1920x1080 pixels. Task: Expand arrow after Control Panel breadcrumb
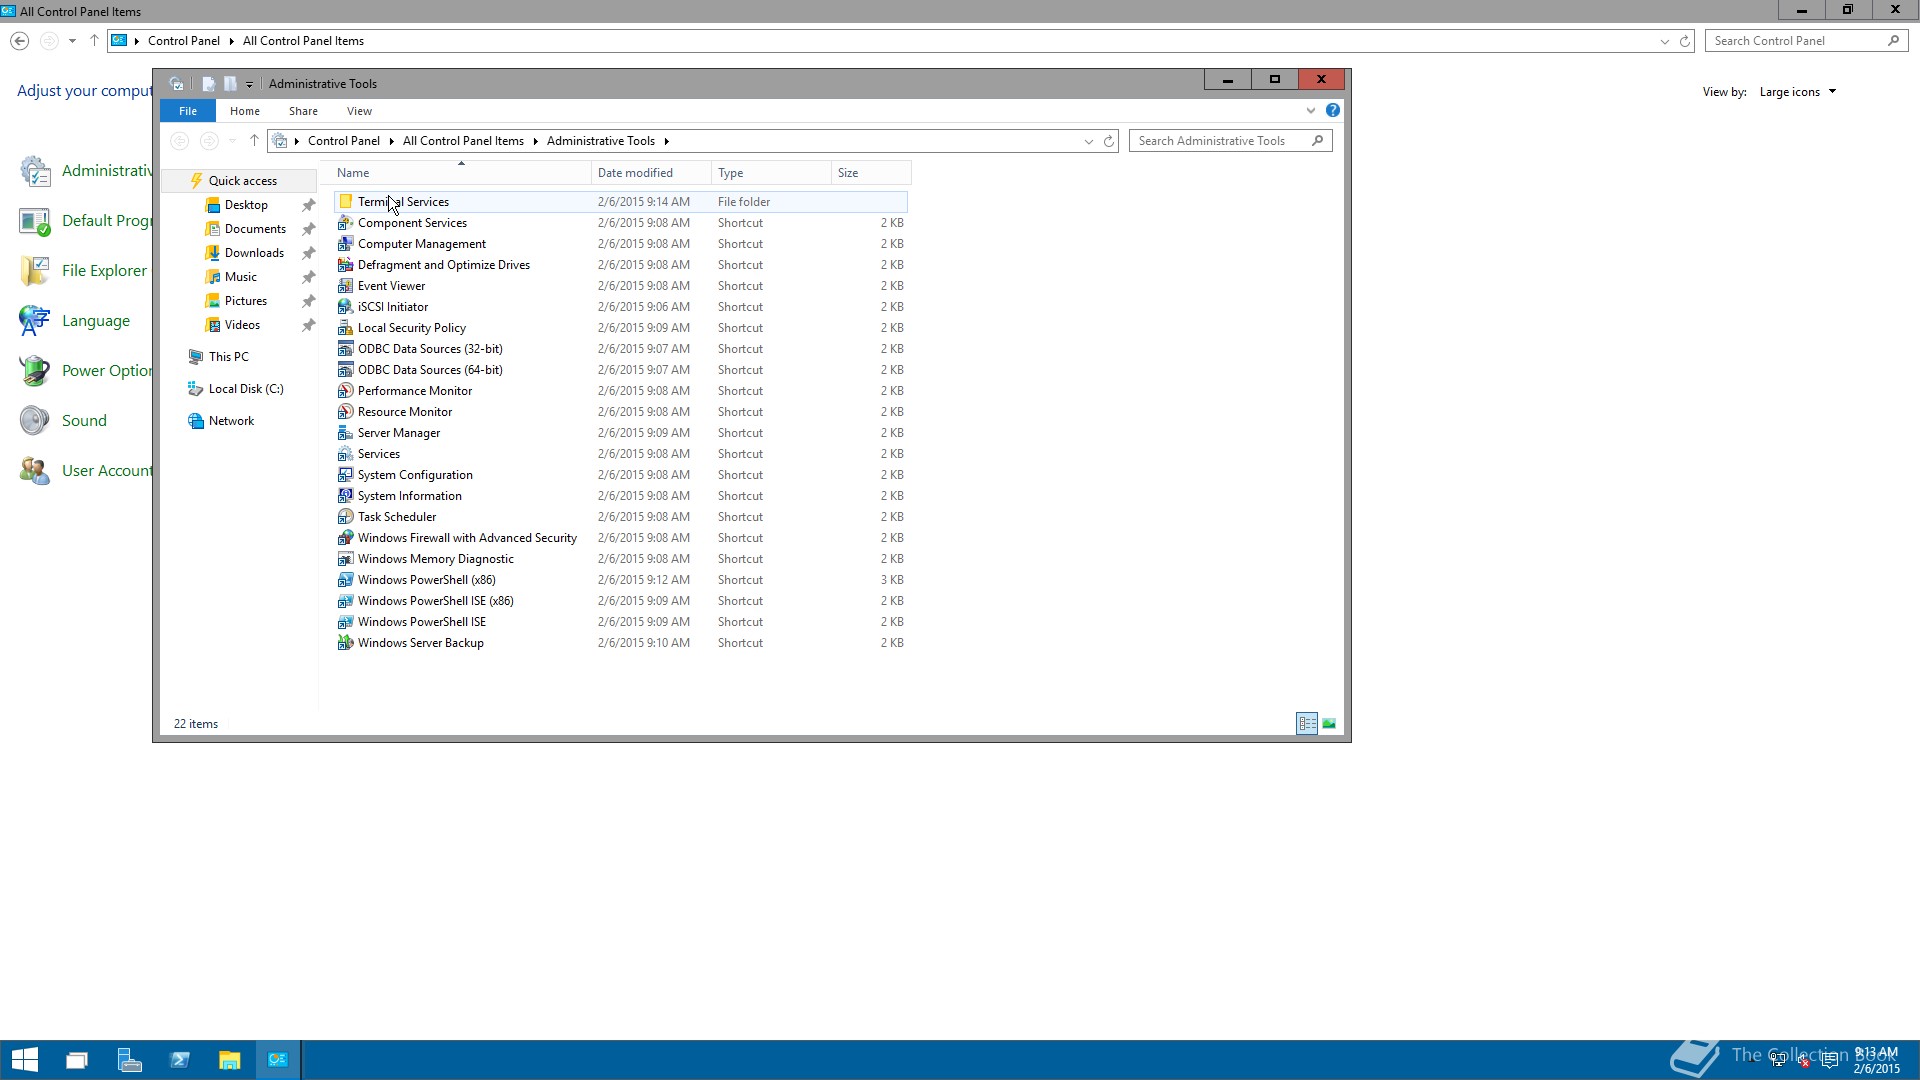392,141
